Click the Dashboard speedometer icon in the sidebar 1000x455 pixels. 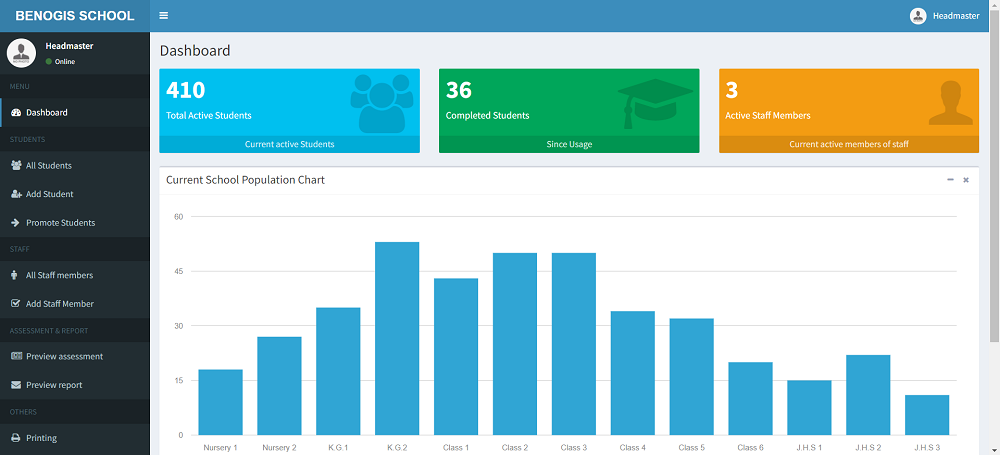click(16, 113)
